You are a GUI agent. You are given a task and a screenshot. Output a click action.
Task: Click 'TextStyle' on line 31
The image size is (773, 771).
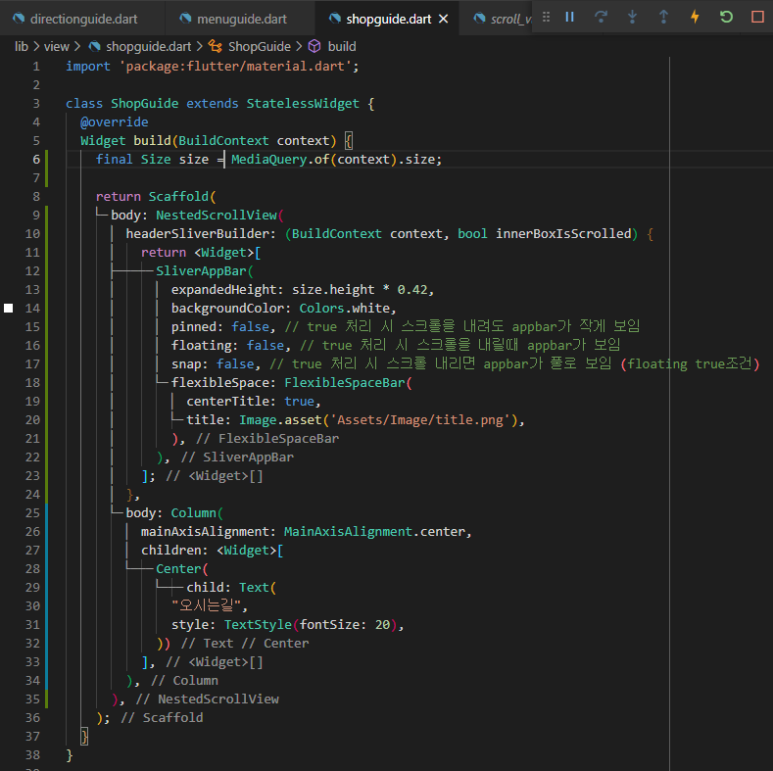257,625
